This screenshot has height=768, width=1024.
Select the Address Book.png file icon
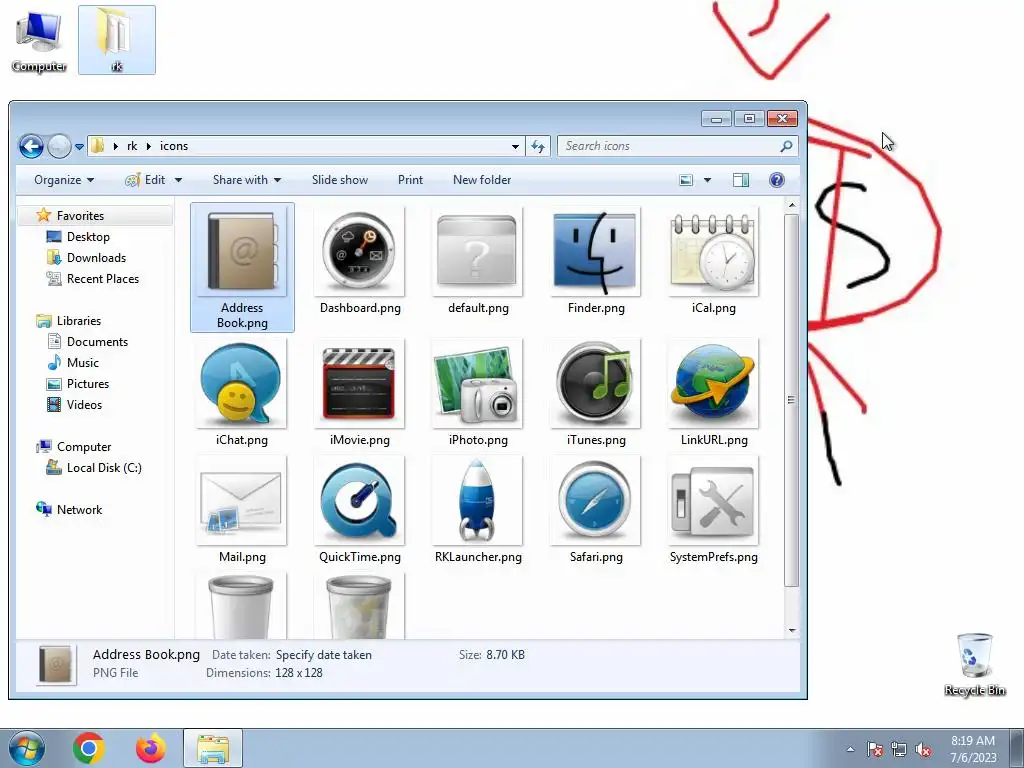point(242,251)
